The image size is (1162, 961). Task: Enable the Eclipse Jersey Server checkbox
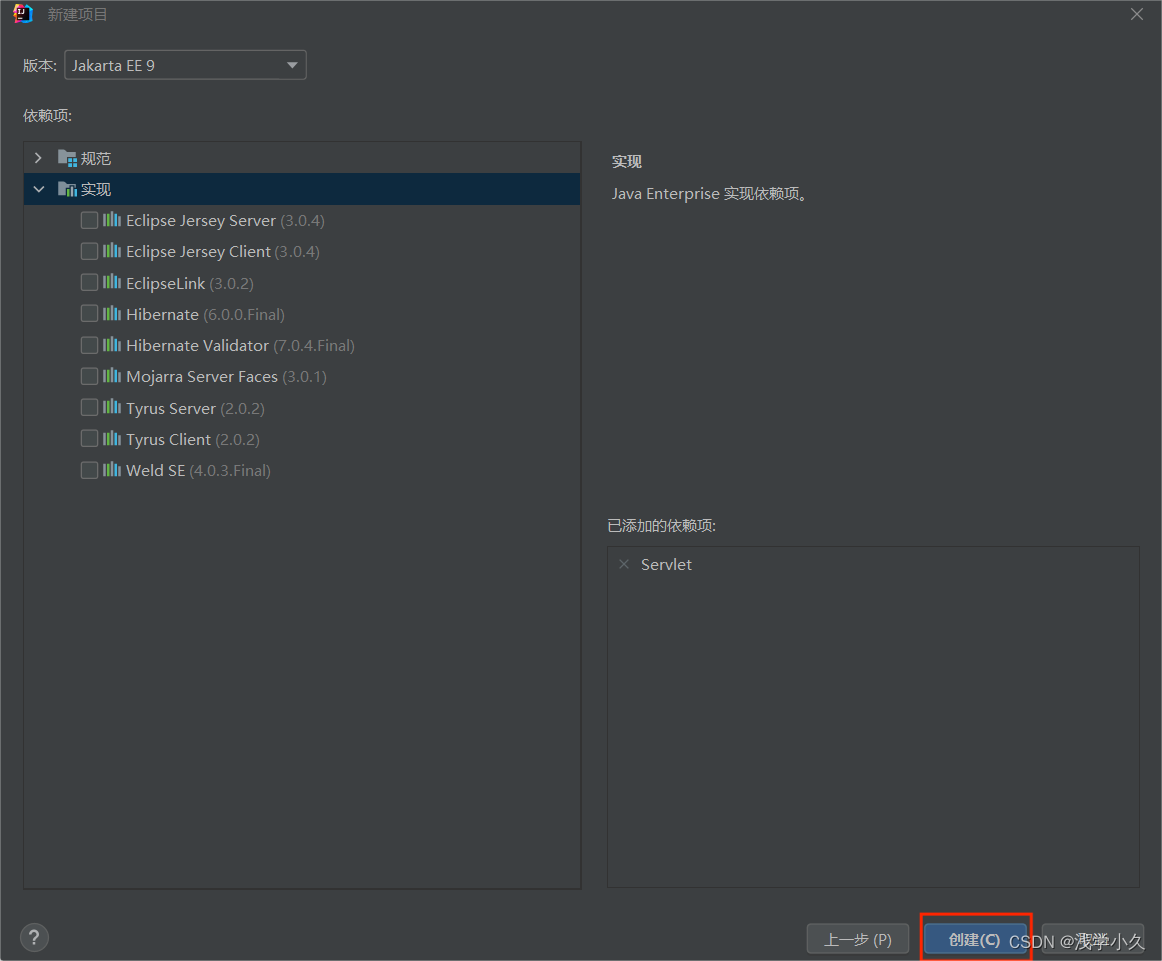click(x=89, y=220)
